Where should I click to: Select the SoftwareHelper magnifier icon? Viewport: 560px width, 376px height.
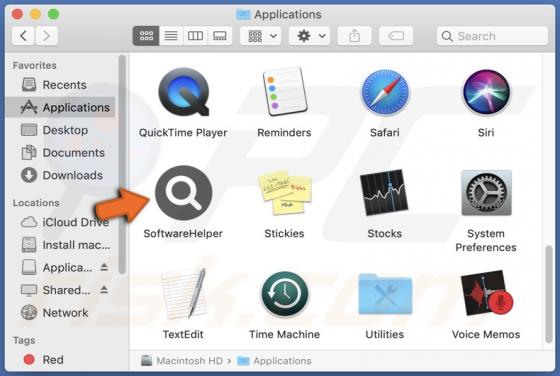184,193
